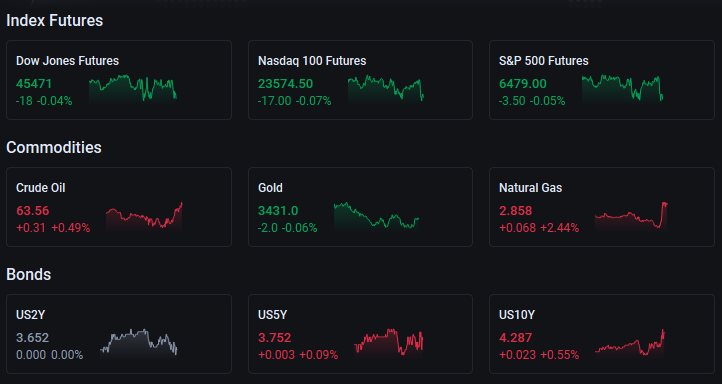Image resolution: width=722 pixels, height=384 pixels.
Task: Open the Crude Oil sparkline chart
Action: (x=144, y=215)
